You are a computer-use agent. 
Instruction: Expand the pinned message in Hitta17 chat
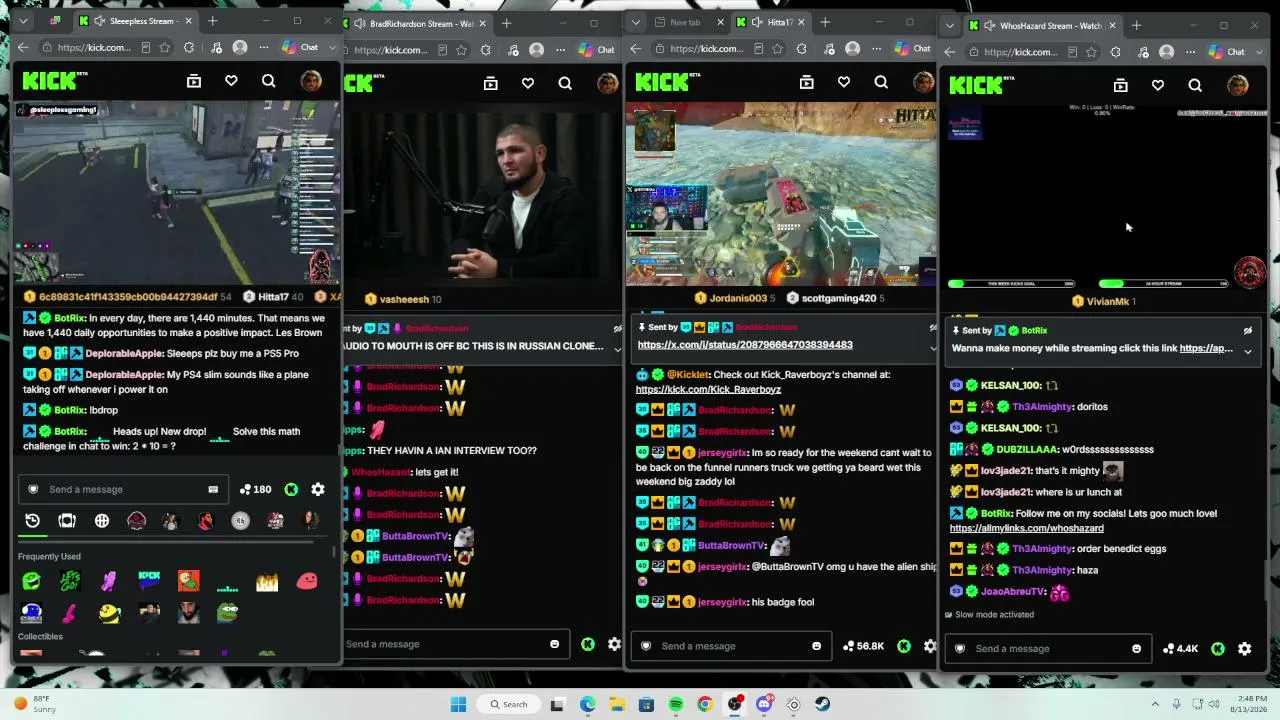[933, 347]
